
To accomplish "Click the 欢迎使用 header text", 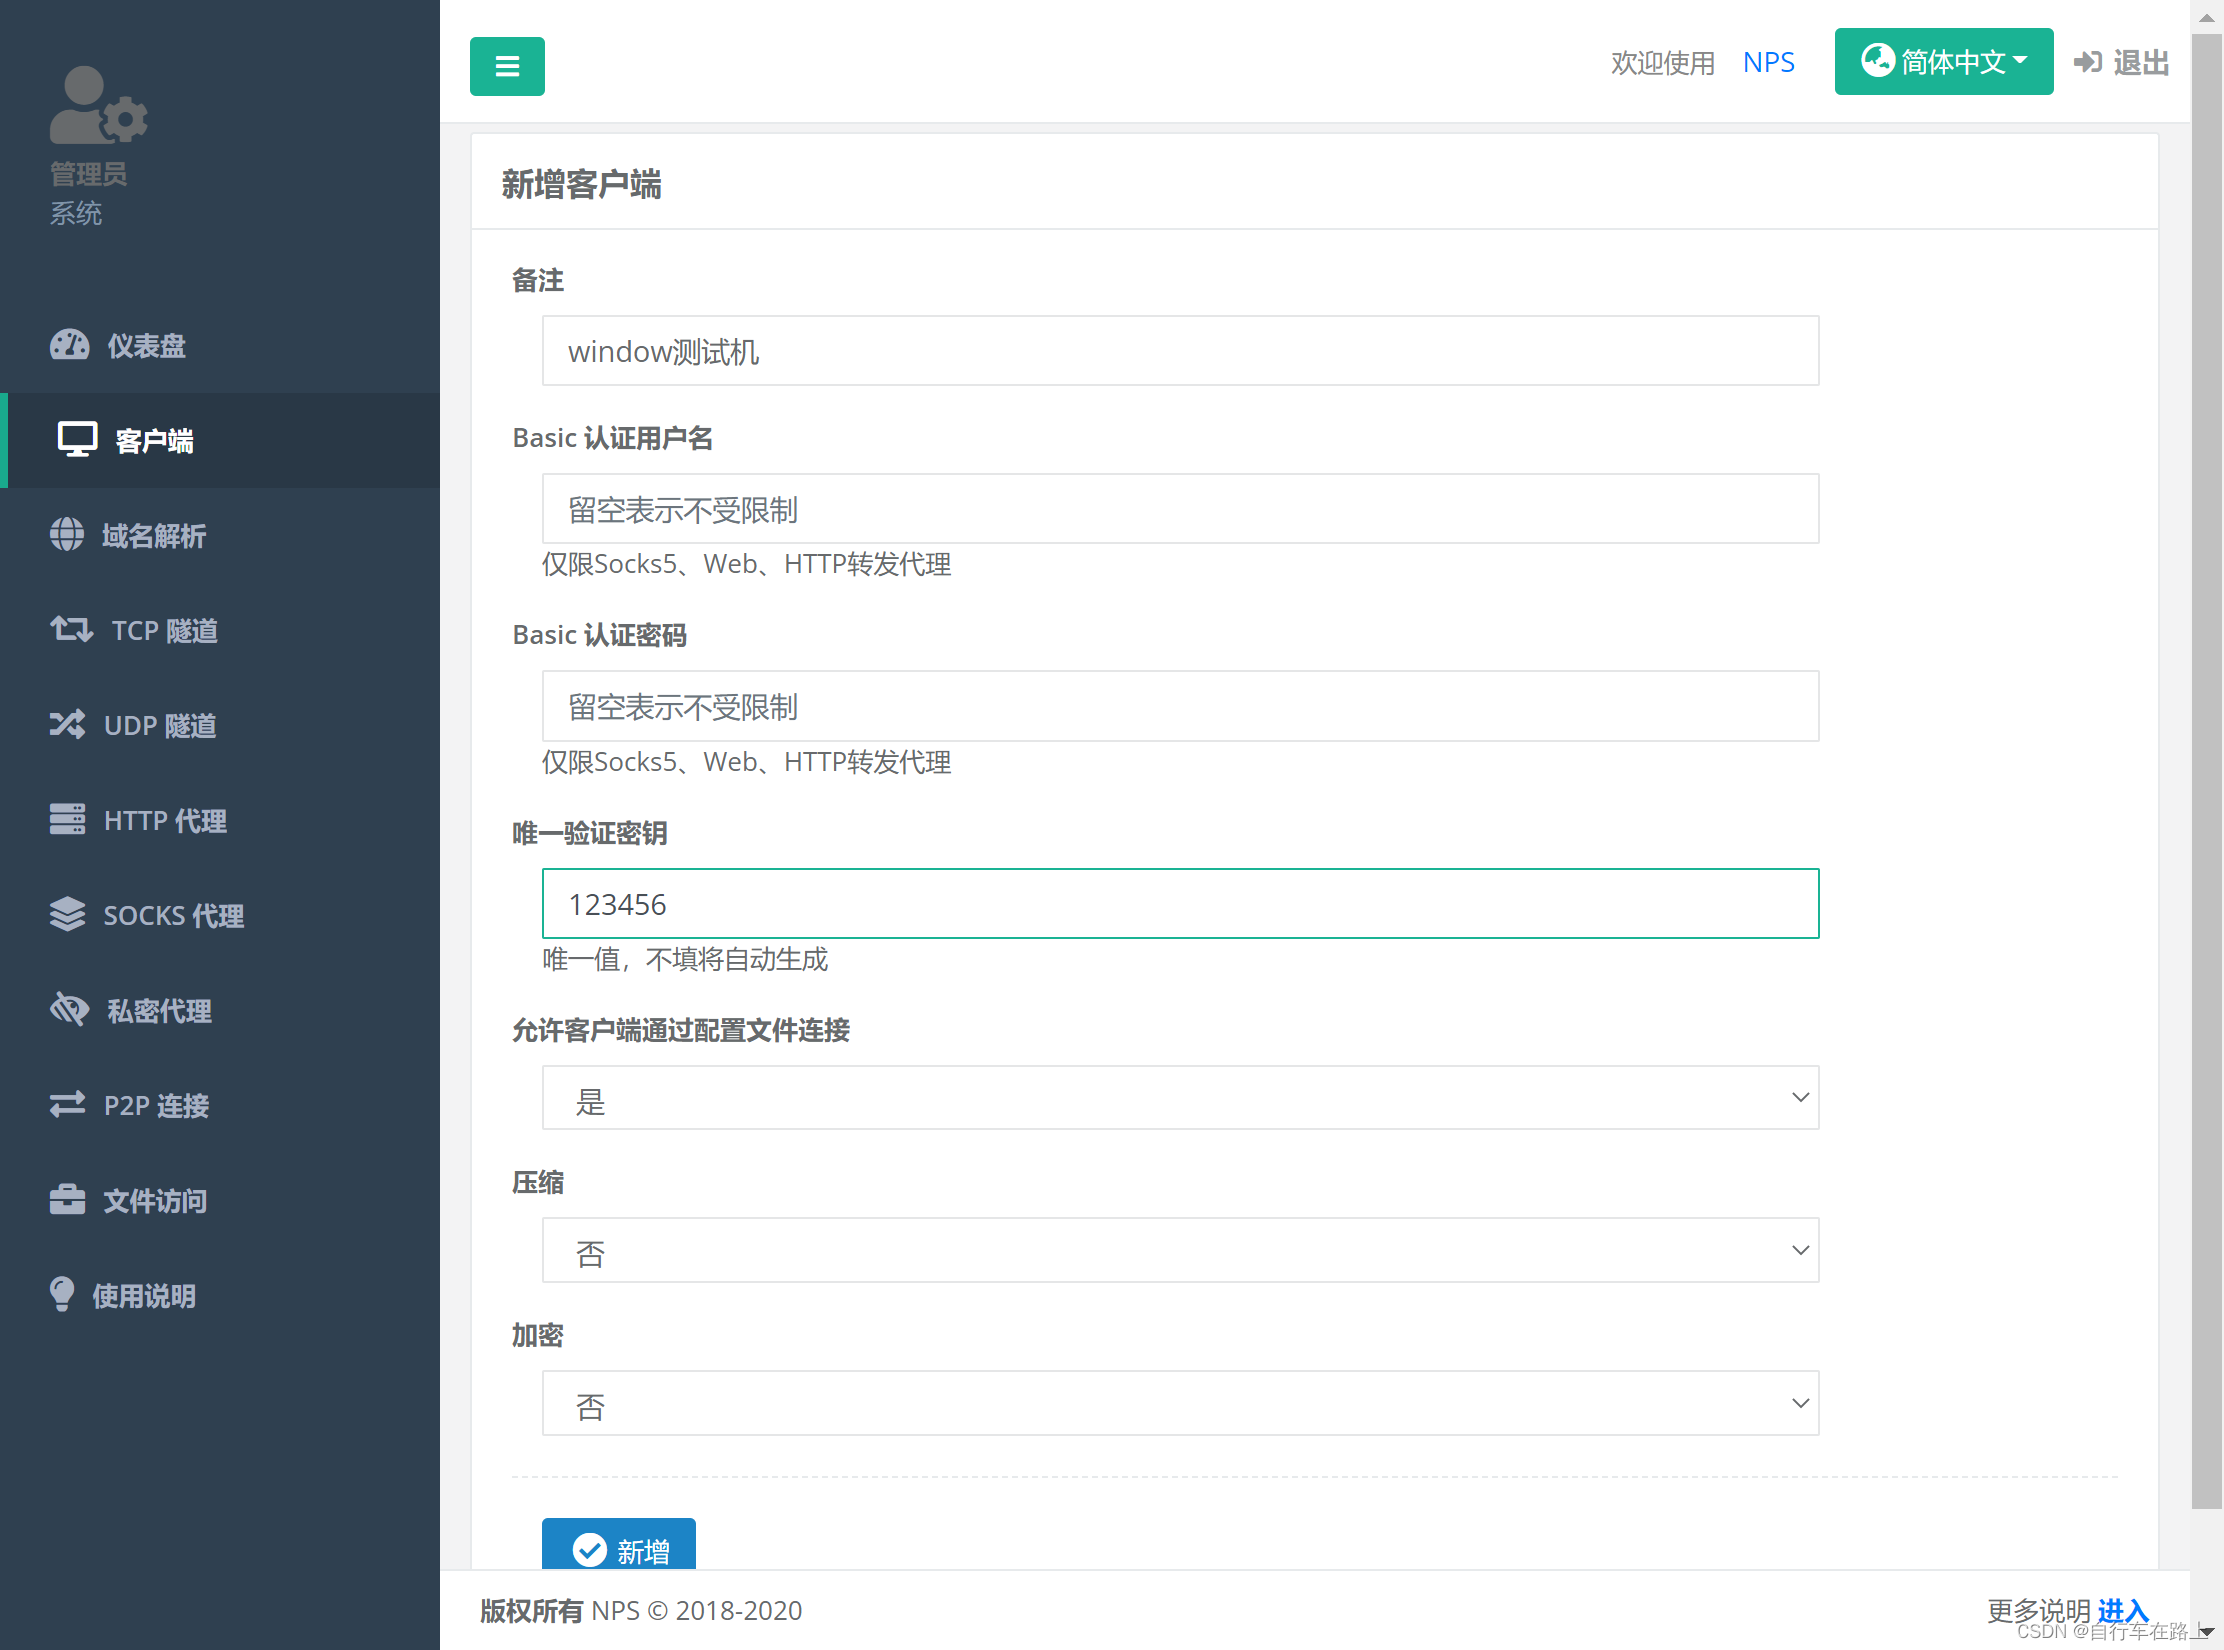I will pyautogui.click(x=1663, y=62).
